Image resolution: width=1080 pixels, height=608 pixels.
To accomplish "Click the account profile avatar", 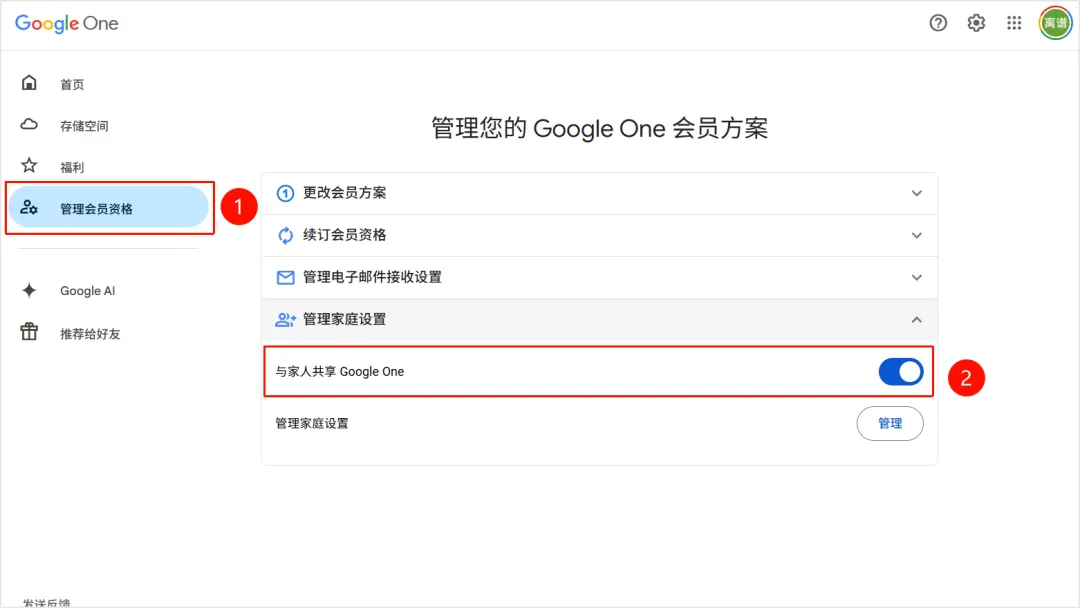I will [1055, 23].
